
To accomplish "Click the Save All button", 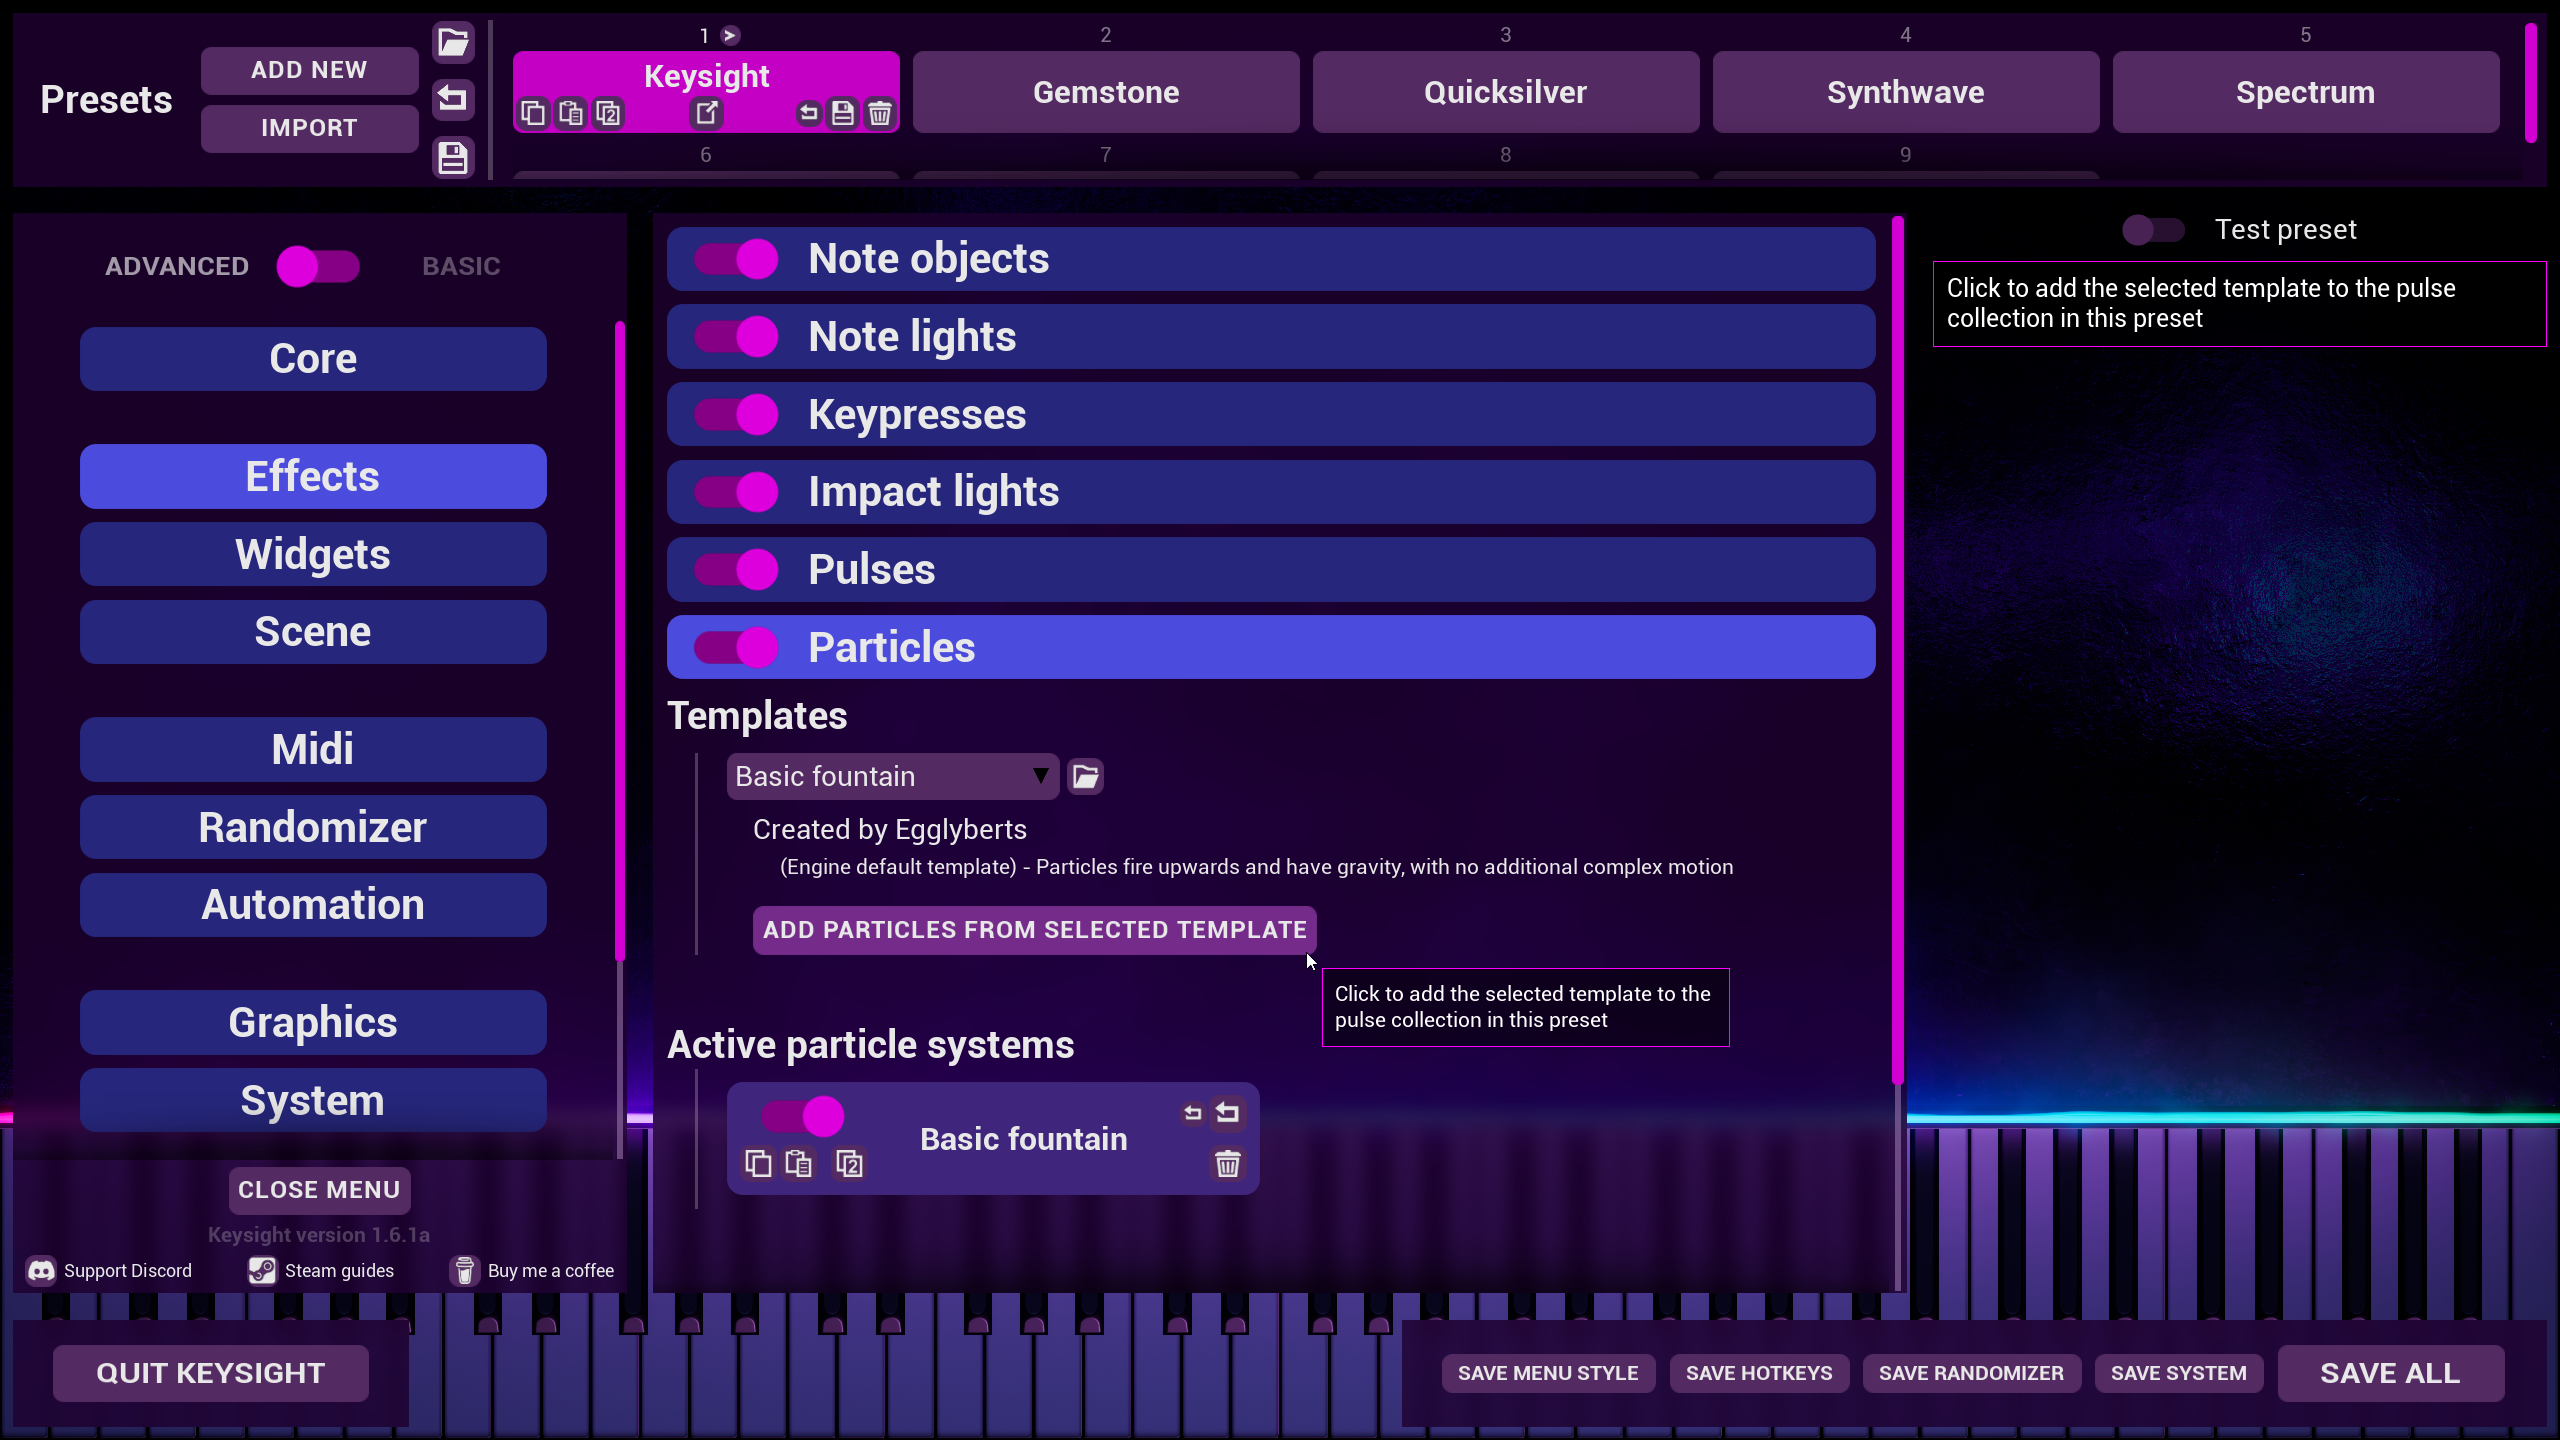I will tap(2390, 1373).
